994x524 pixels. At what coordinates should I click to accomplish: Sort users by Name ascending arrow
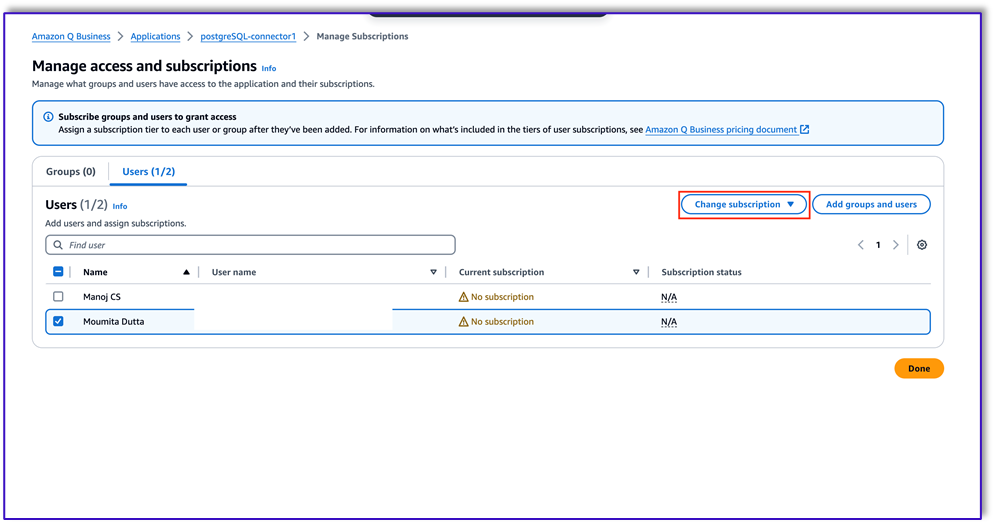pos(186,272)
